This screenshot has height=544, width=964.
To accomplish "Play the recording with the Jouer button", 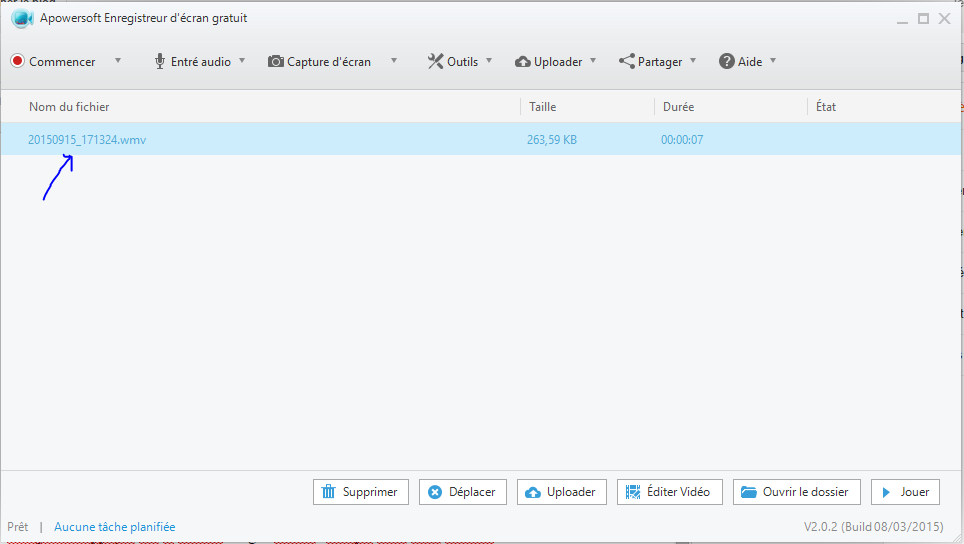I will click(906, 492).
